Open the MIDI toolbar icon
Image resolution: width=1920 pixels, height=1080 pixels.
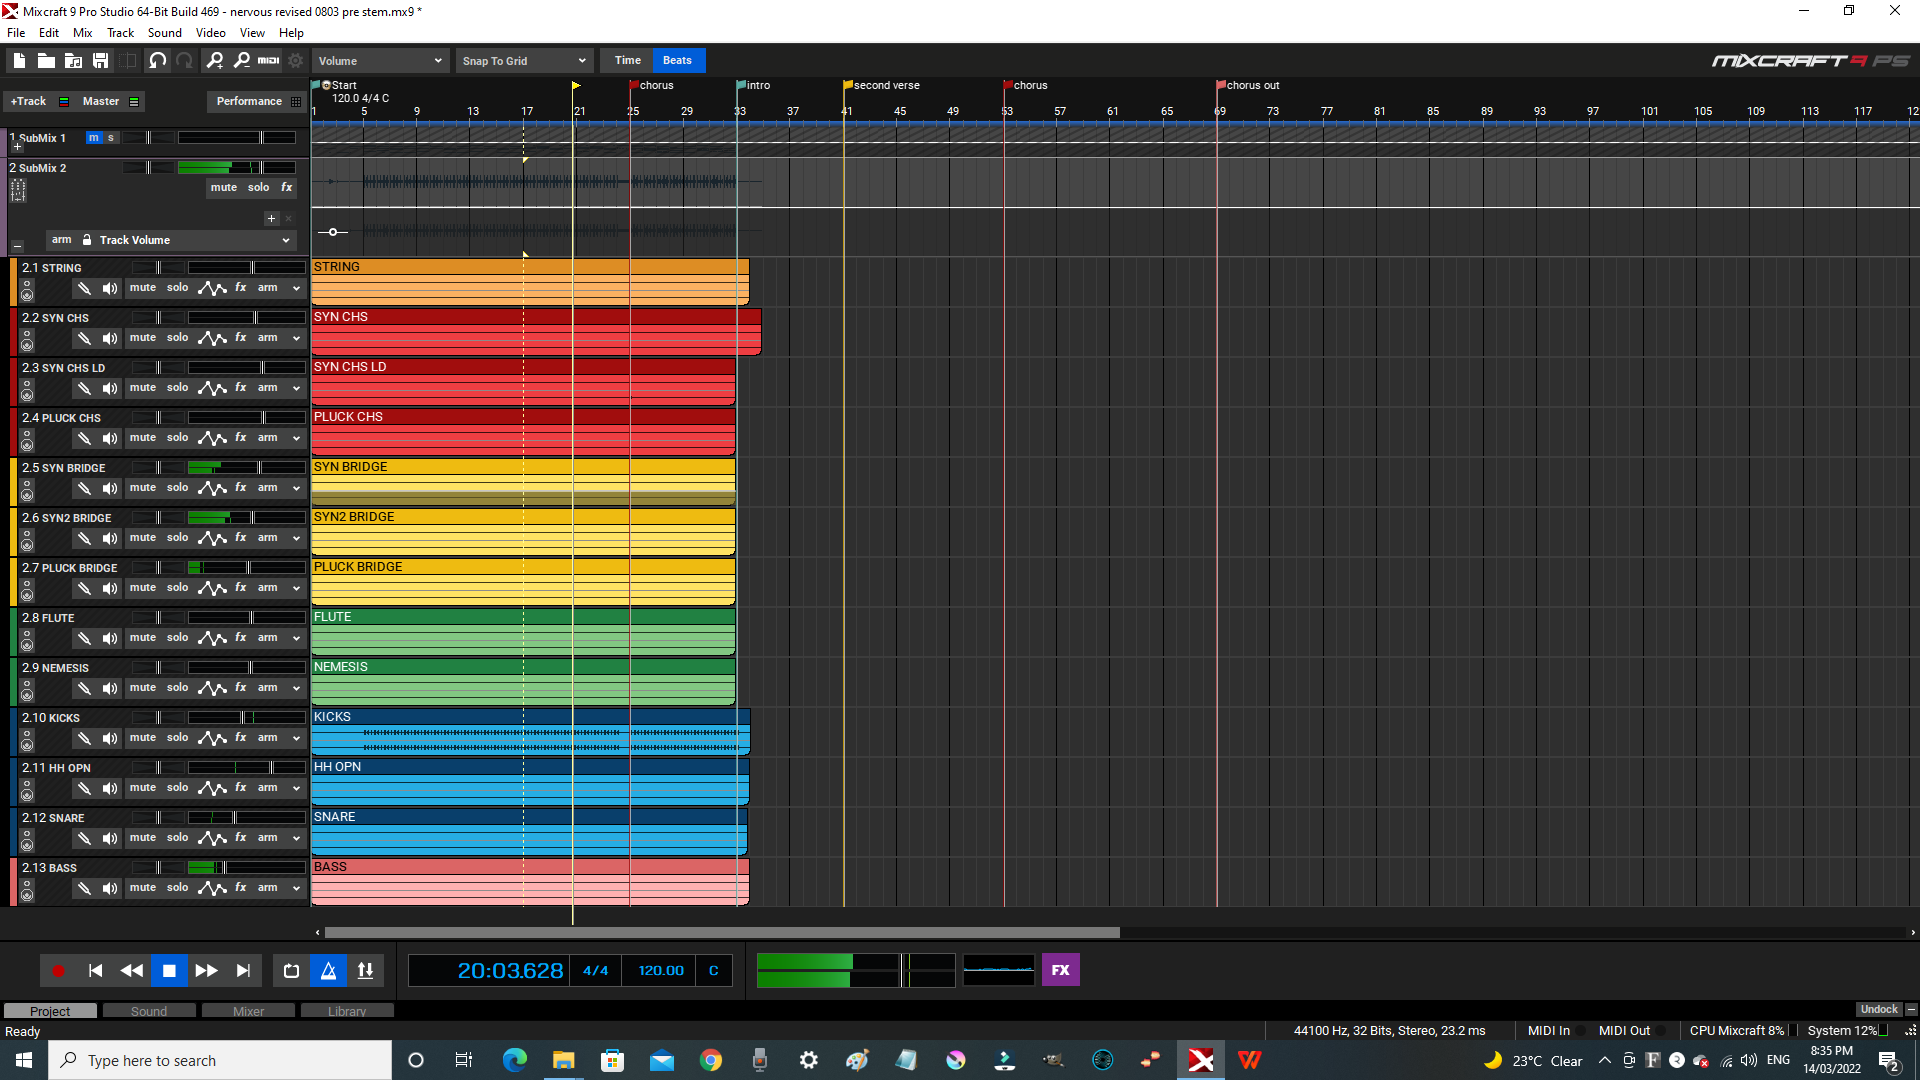pyautogui.click(x=269, y=61)
